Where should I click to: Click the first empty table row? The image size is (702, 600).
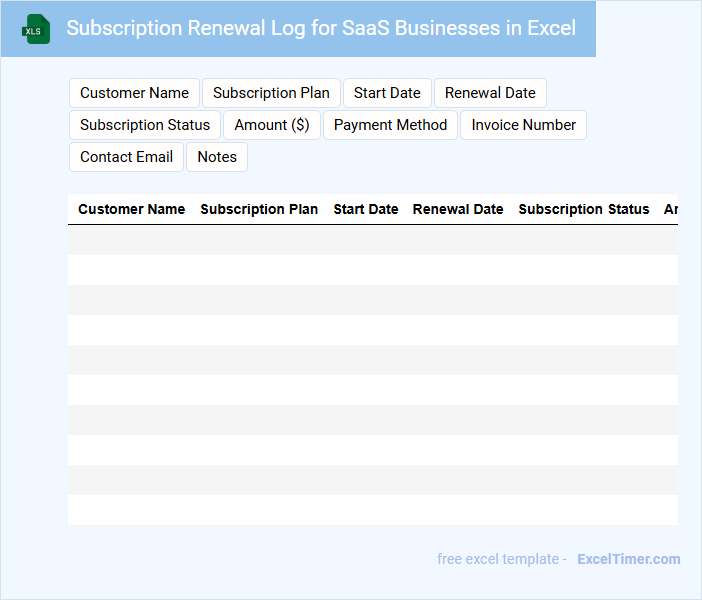click(x=372, y=240)
